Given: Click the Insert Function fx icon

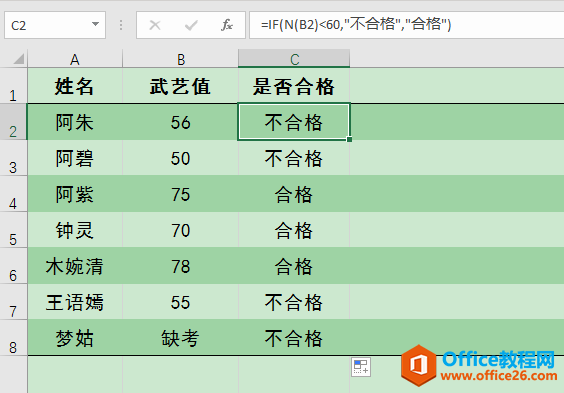Looking at the screenshot, I should [227, 25].
